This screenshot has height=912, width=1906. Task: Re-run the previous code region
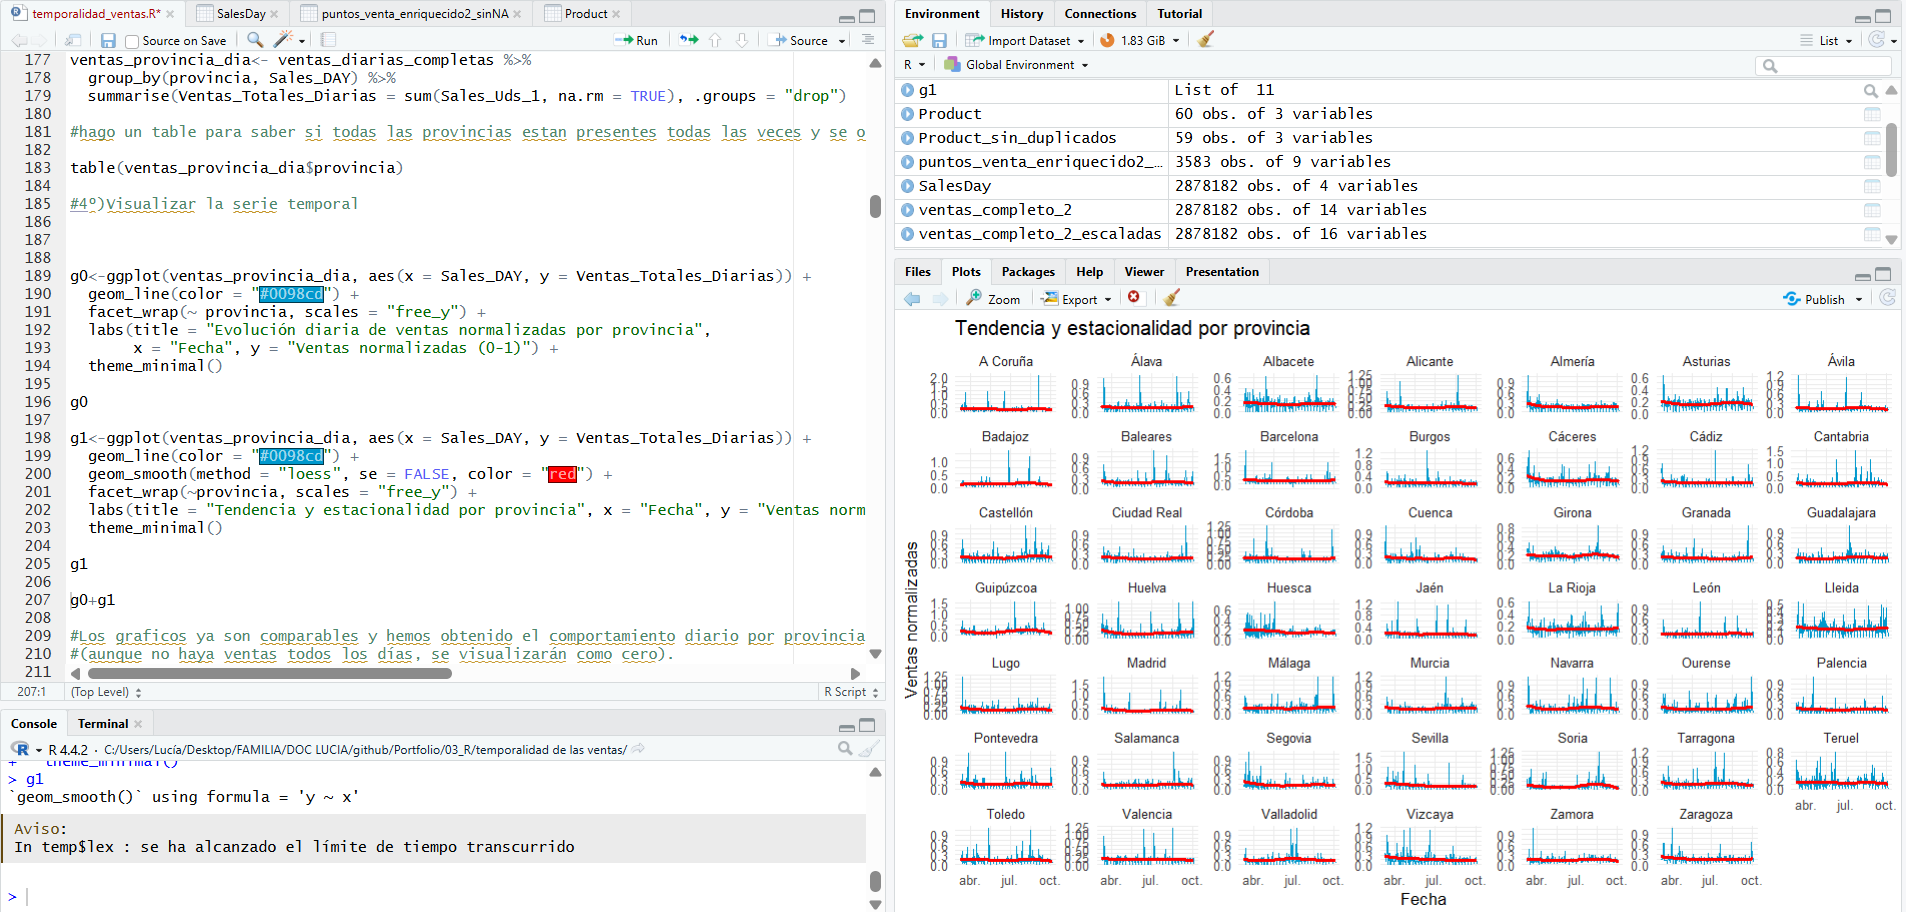[689, 40]
